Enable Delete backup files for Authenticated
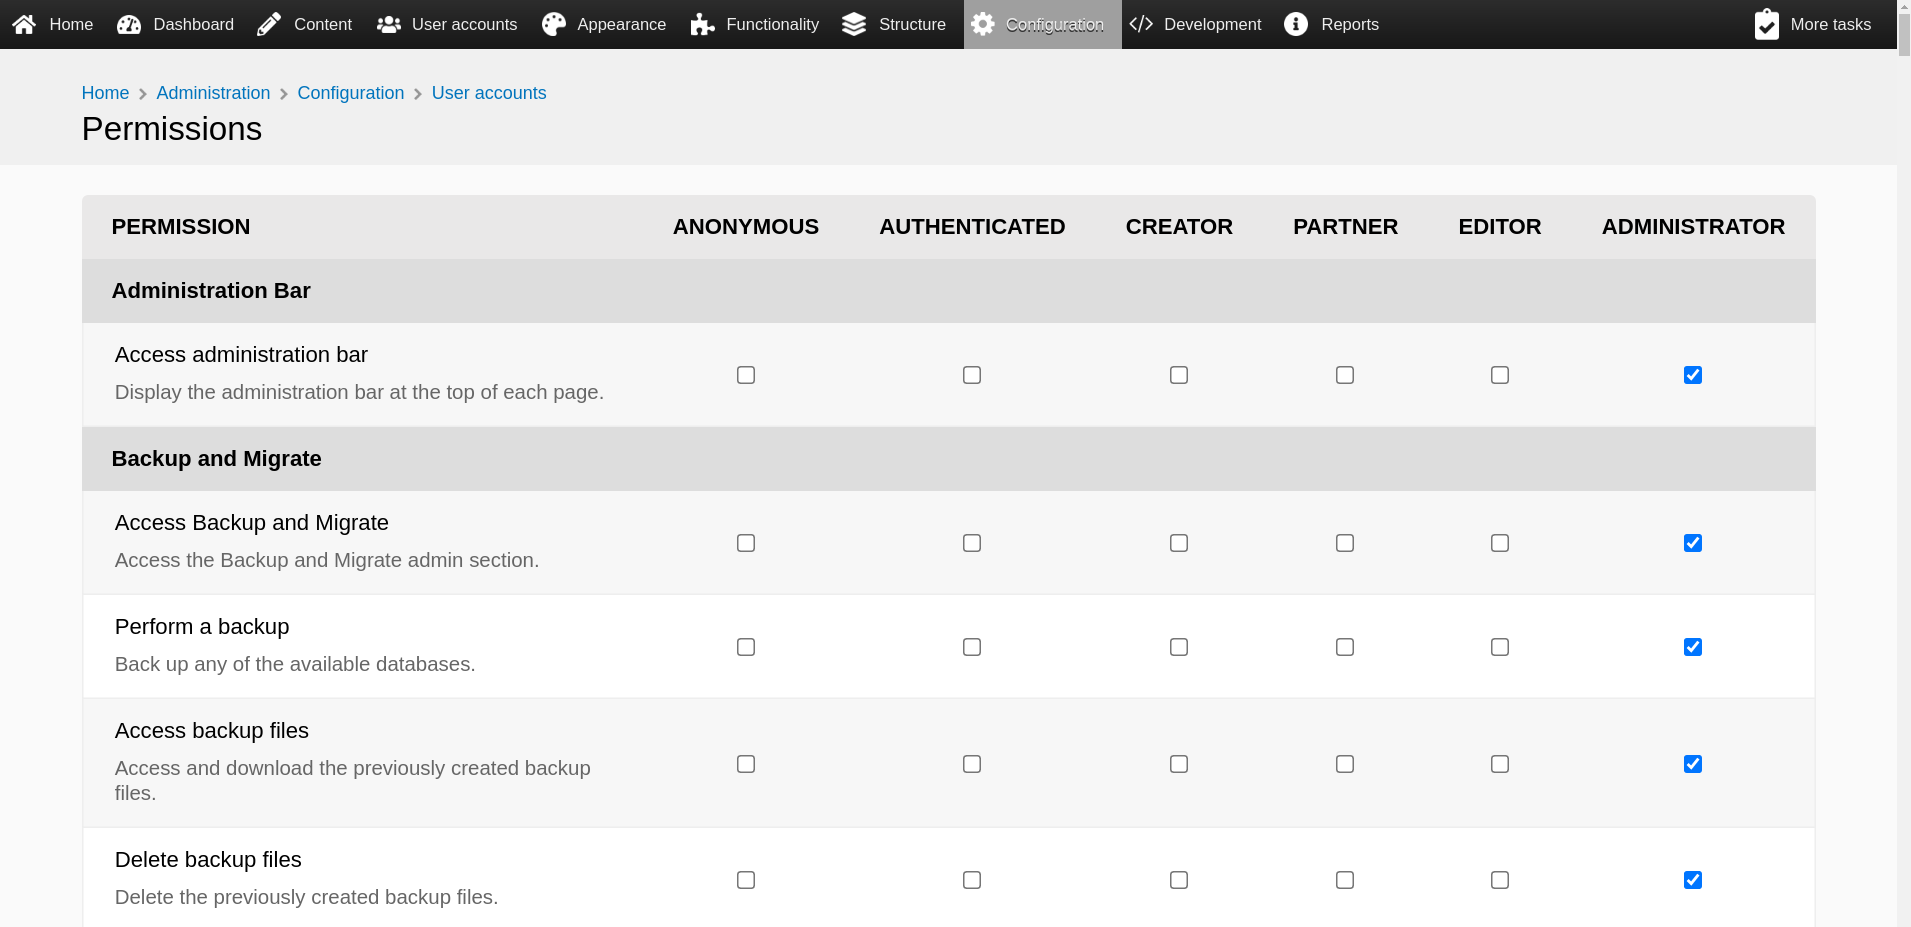 pyautogui.click(x=972, y=880)
